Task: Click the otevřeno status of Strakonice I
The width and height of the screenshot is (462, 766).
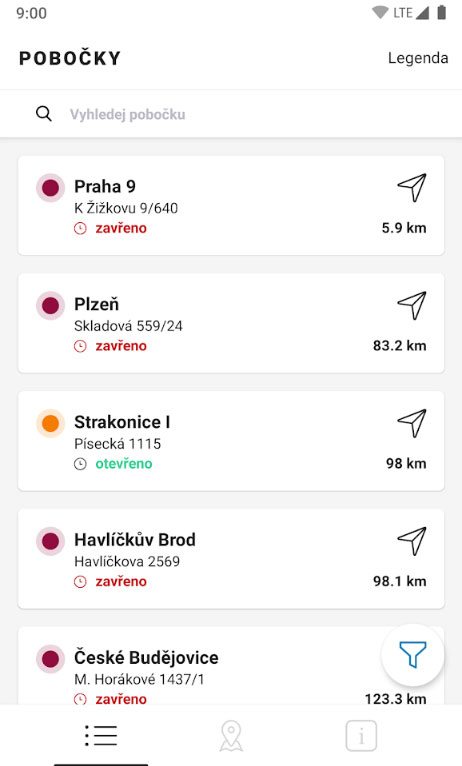Action: (124, 464)
